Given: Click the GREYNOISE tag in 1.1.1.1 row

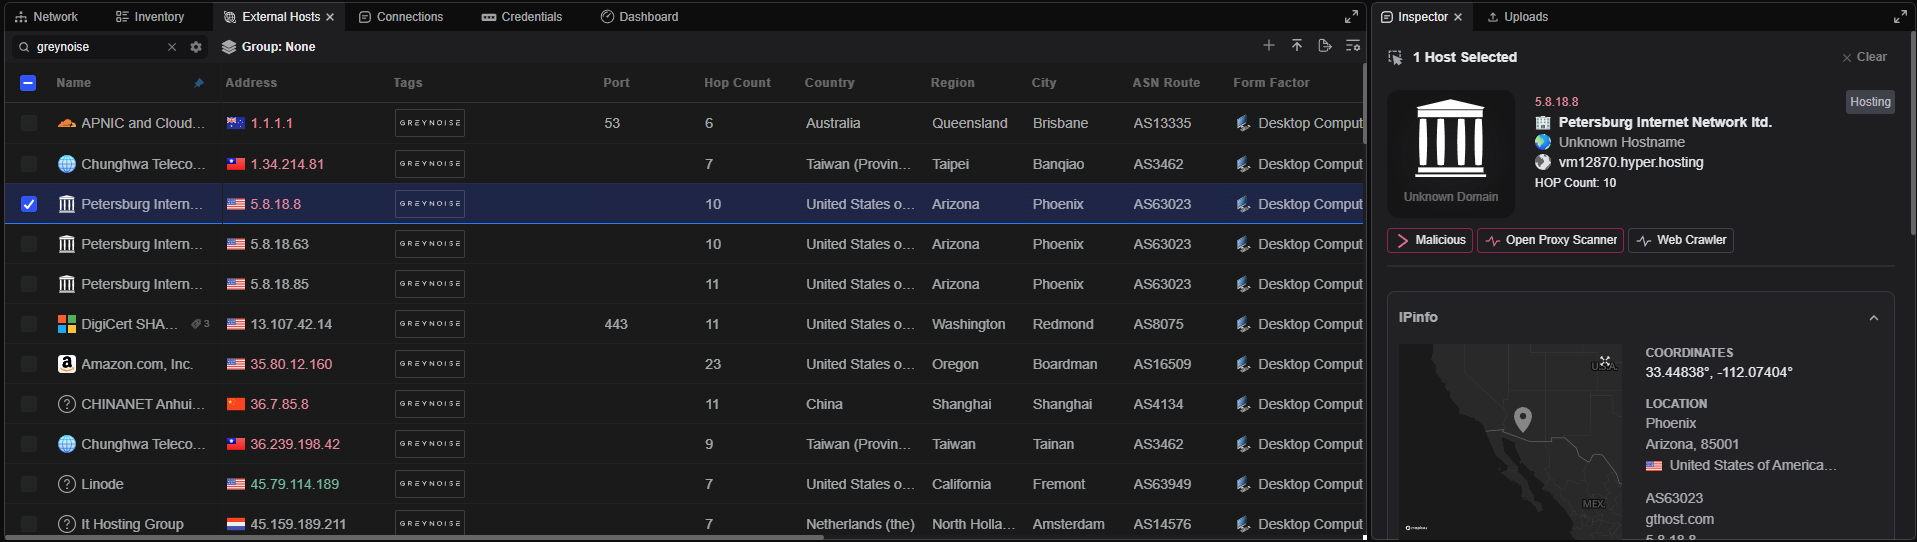Looking at the screenshot, I should (430, 123).
